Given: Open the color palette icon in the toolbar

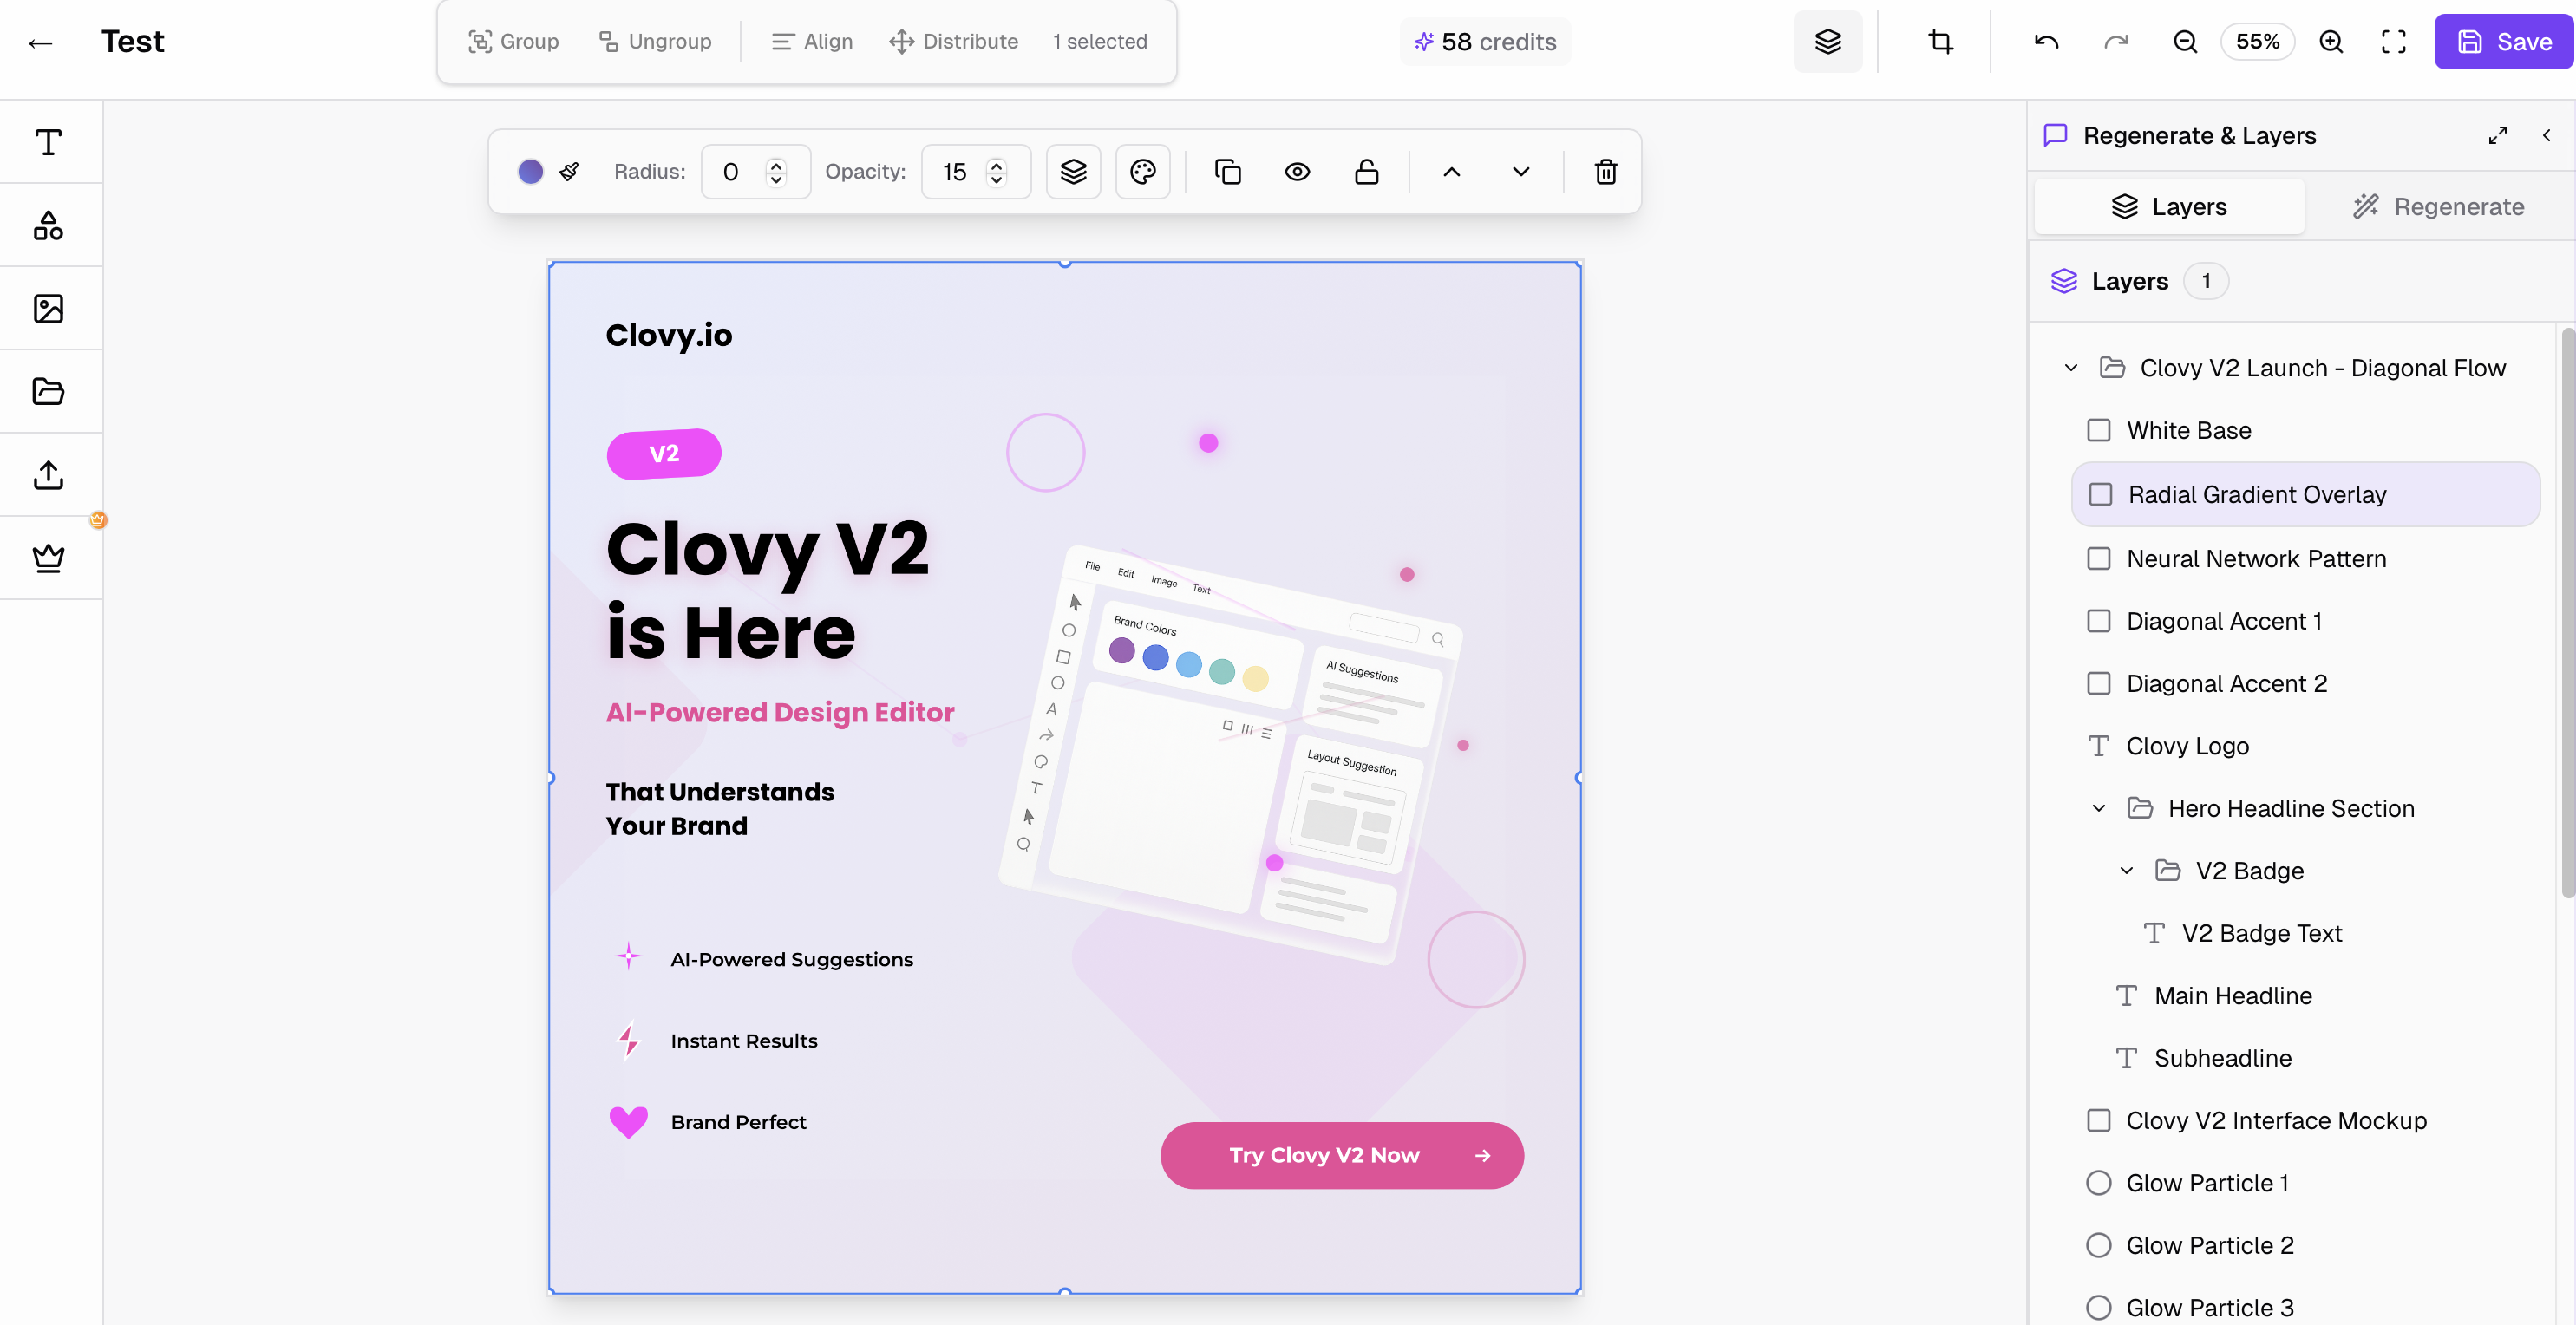Looking at the screenshot, I should tap(1143, 171).
